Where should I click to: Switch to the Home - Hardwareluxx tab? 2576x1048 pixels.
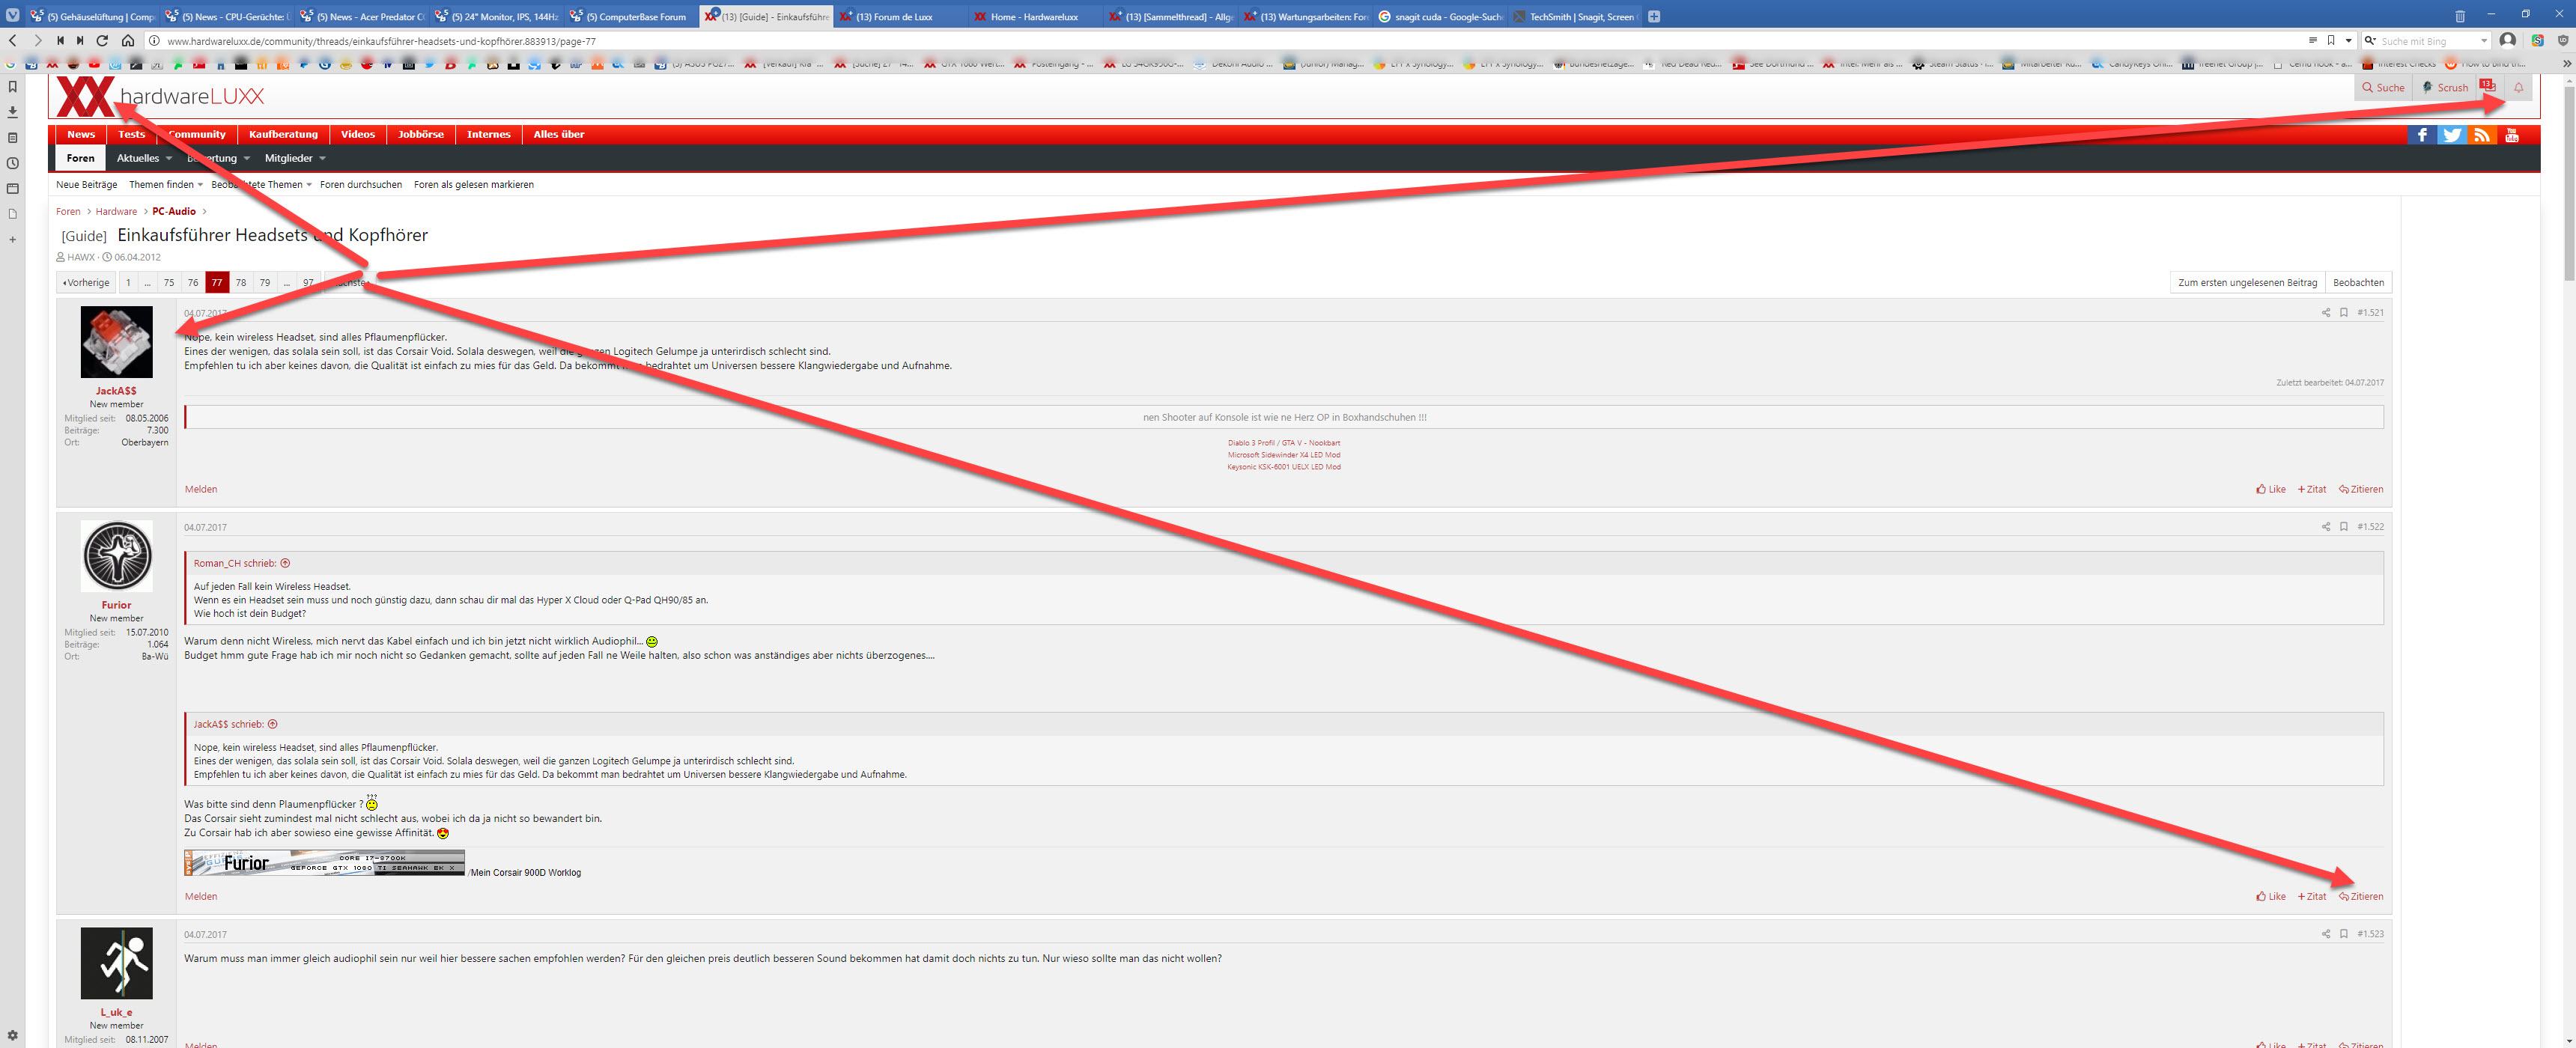[x=1035, y=16]
